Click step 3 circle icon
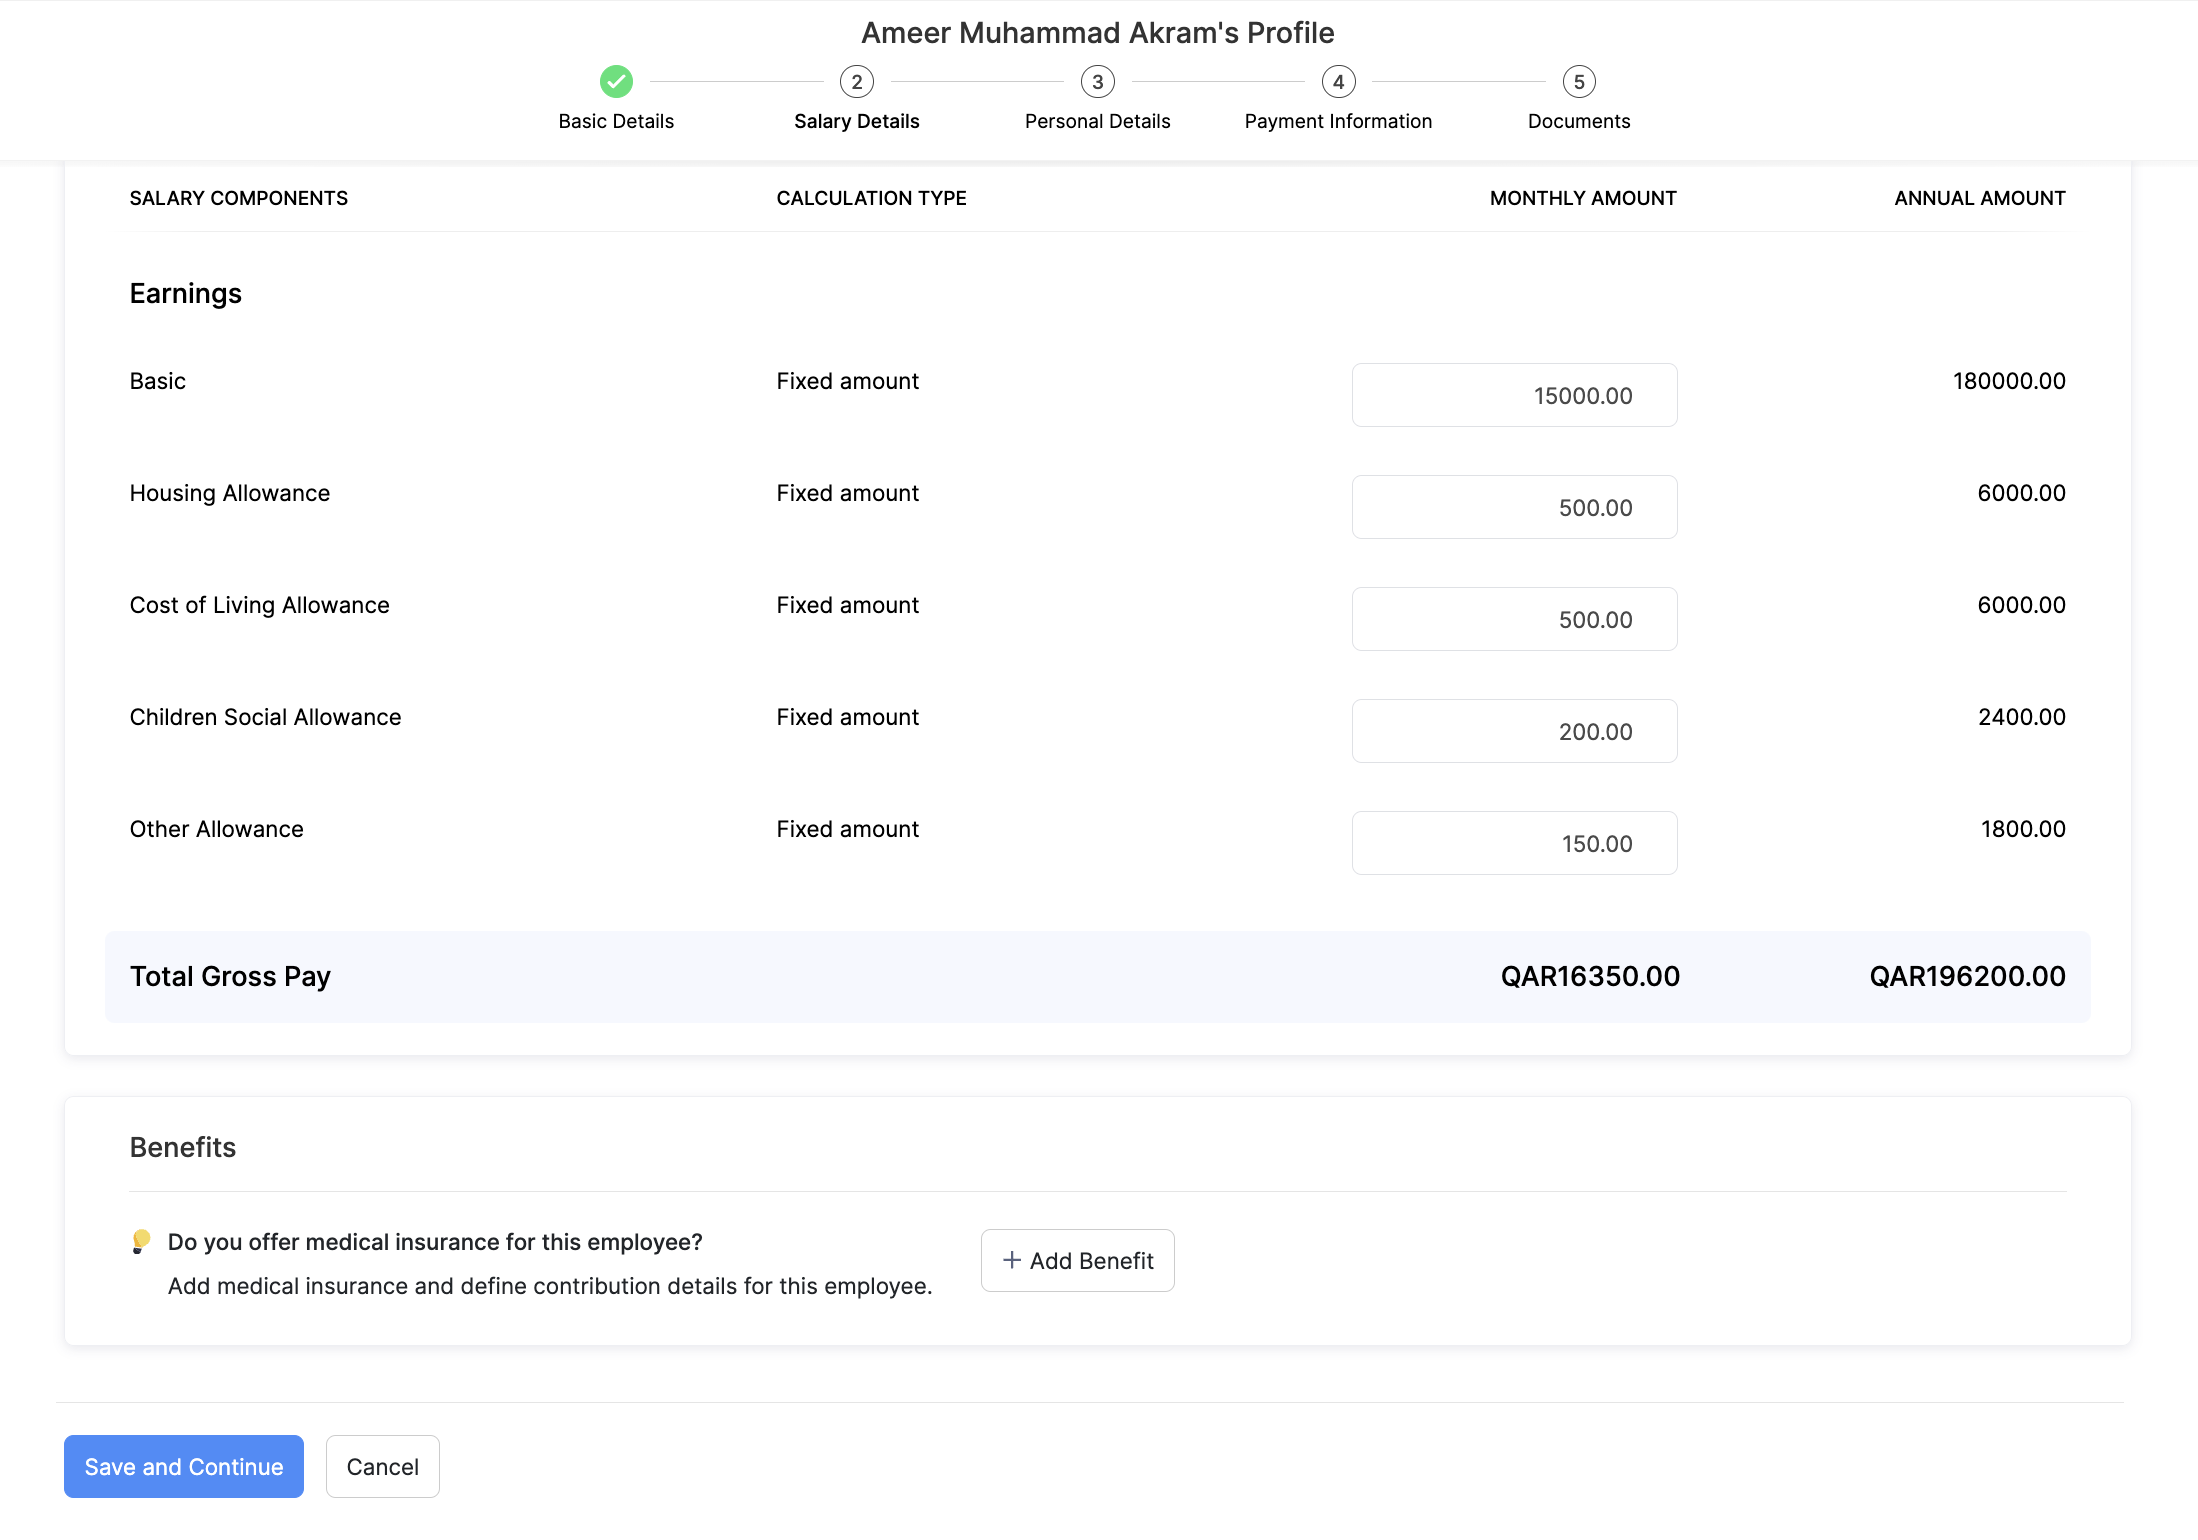The image size is (2198, 1540). point(1097,81)
